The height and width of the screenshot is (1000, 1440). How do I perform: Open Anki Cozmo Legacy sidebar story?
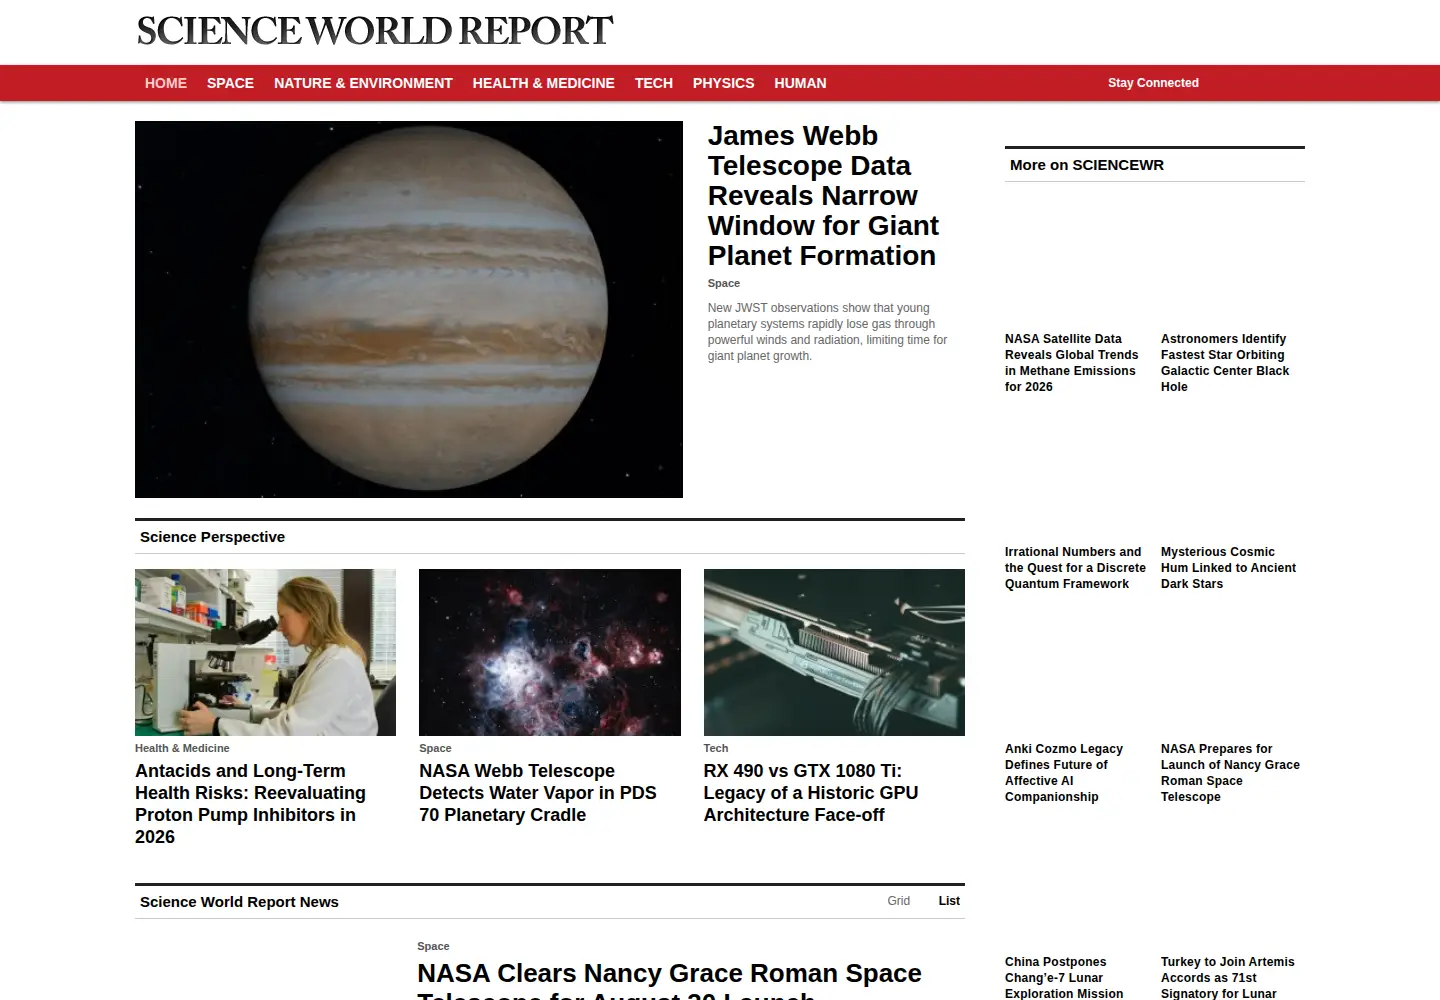click(x=1064, y=773)
